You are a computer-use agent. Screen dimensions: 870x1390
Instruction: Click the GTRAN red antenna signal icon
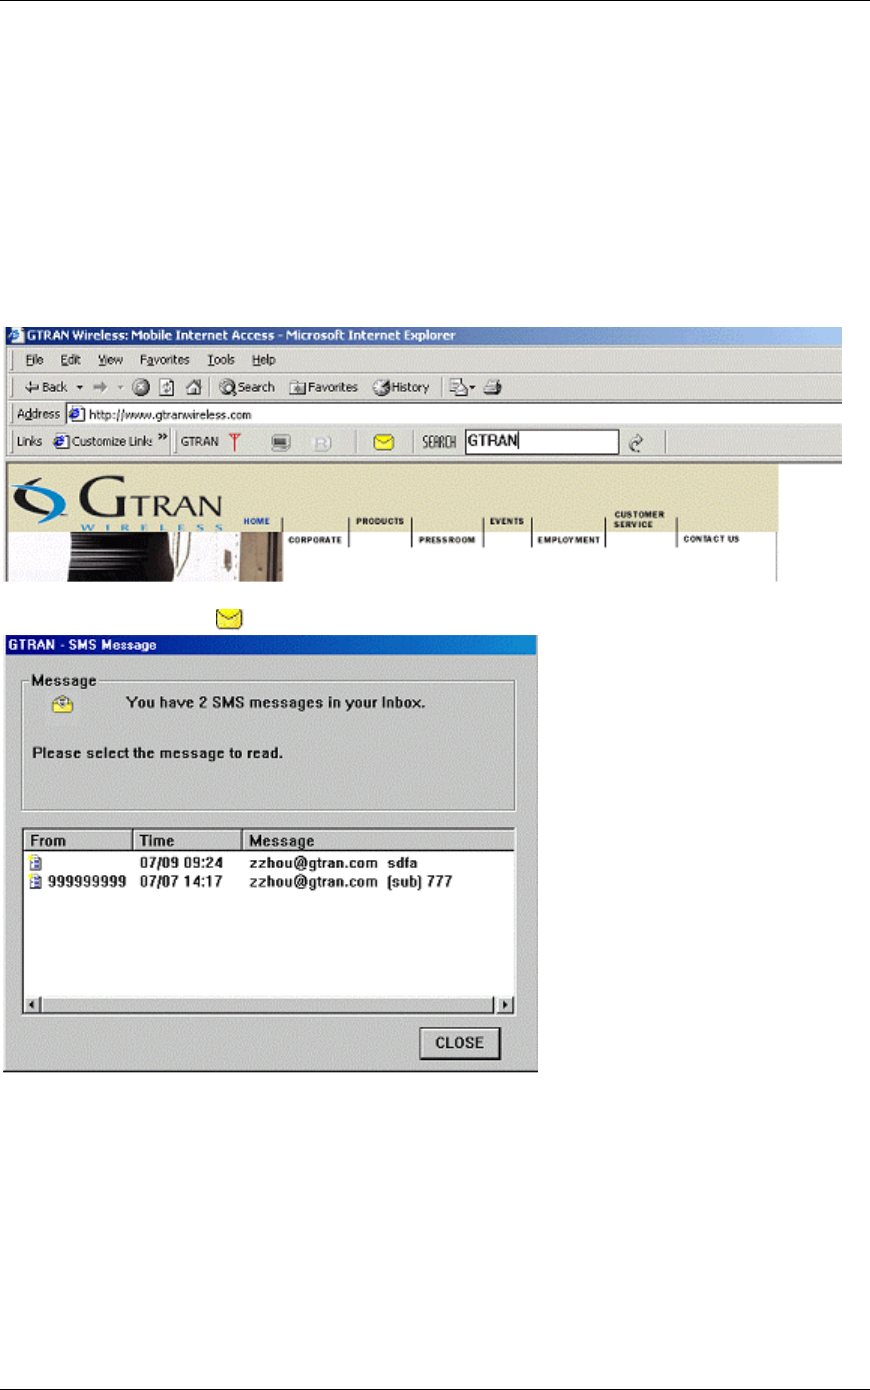(x=235, y=441)
